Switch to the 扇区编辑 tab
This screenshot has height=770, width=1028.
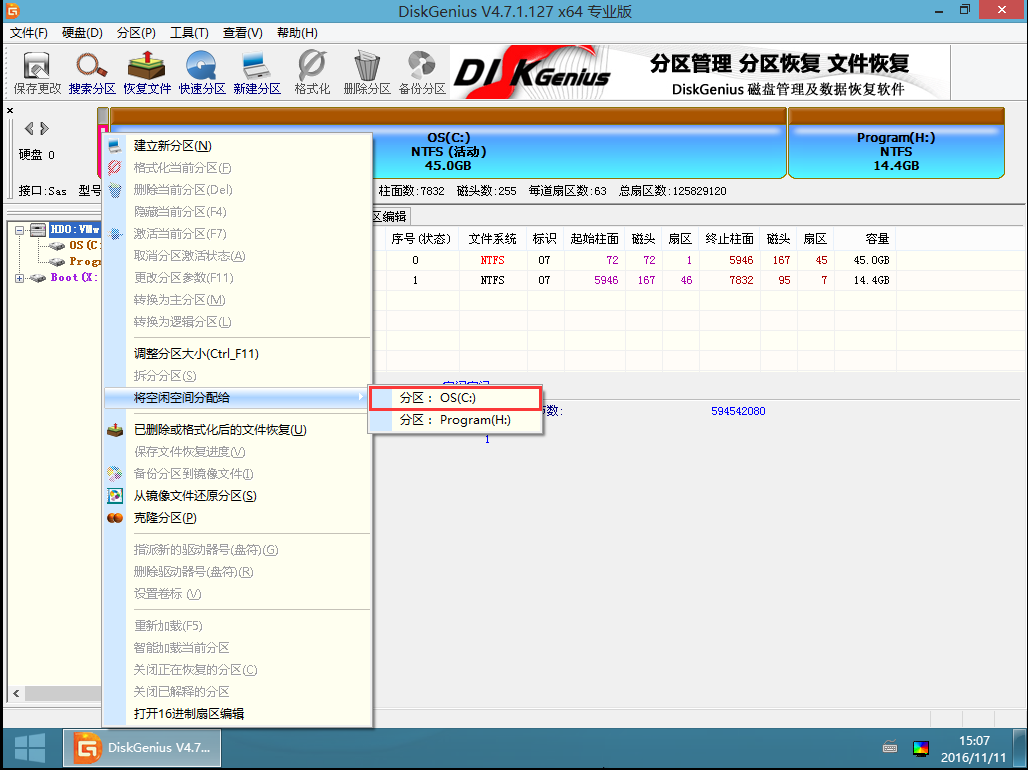[x=391, y=217]
